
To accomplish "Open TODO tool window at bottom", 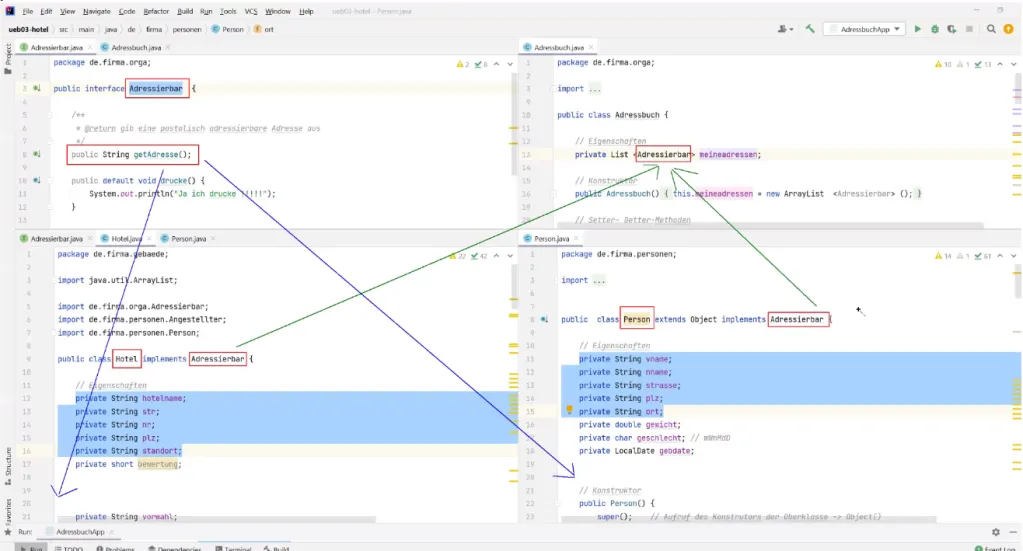I will [69, 548].
